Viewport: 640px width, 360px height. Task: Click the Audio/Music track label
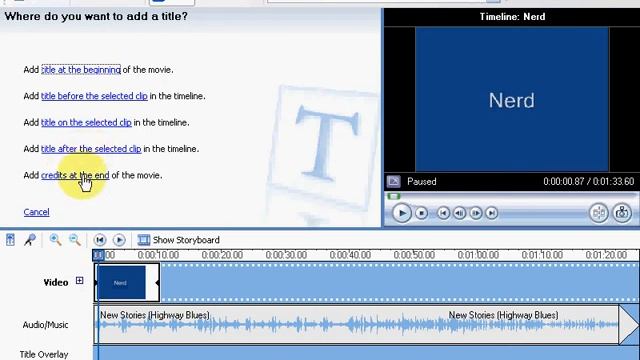coord(45,325)
